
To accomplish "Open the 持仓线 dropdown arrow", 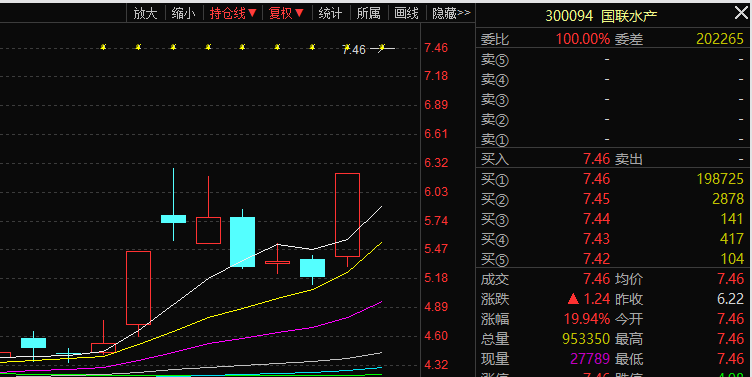I will 253,13.
